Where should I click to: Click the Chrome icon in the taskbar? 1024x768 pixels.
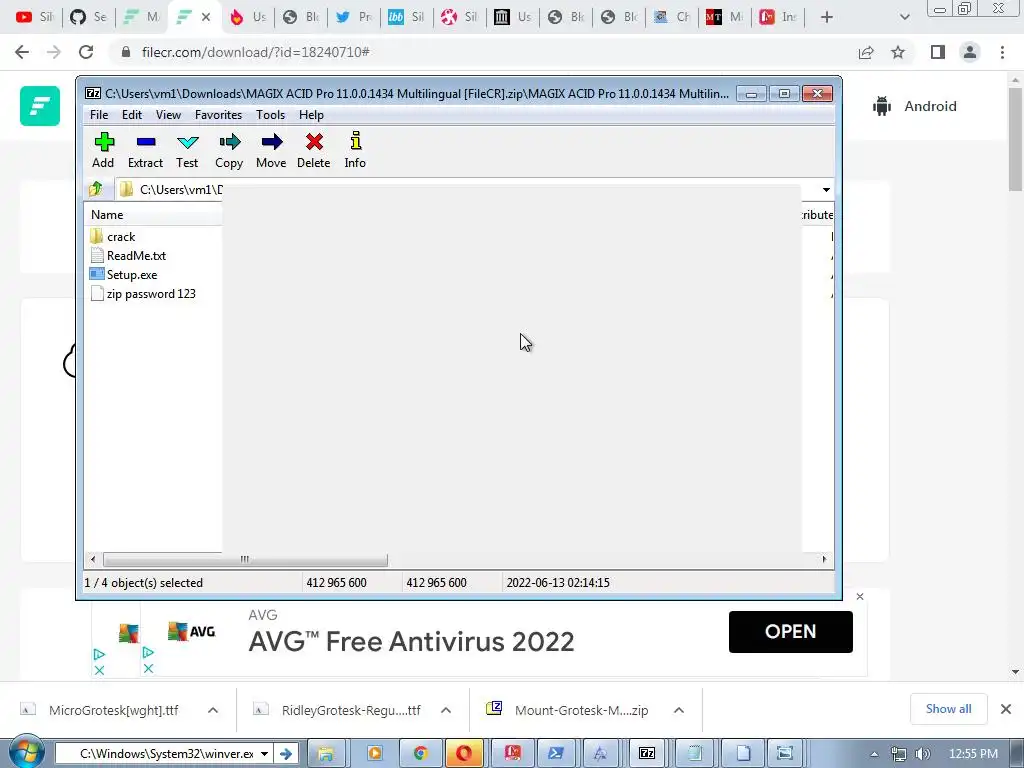420,754
